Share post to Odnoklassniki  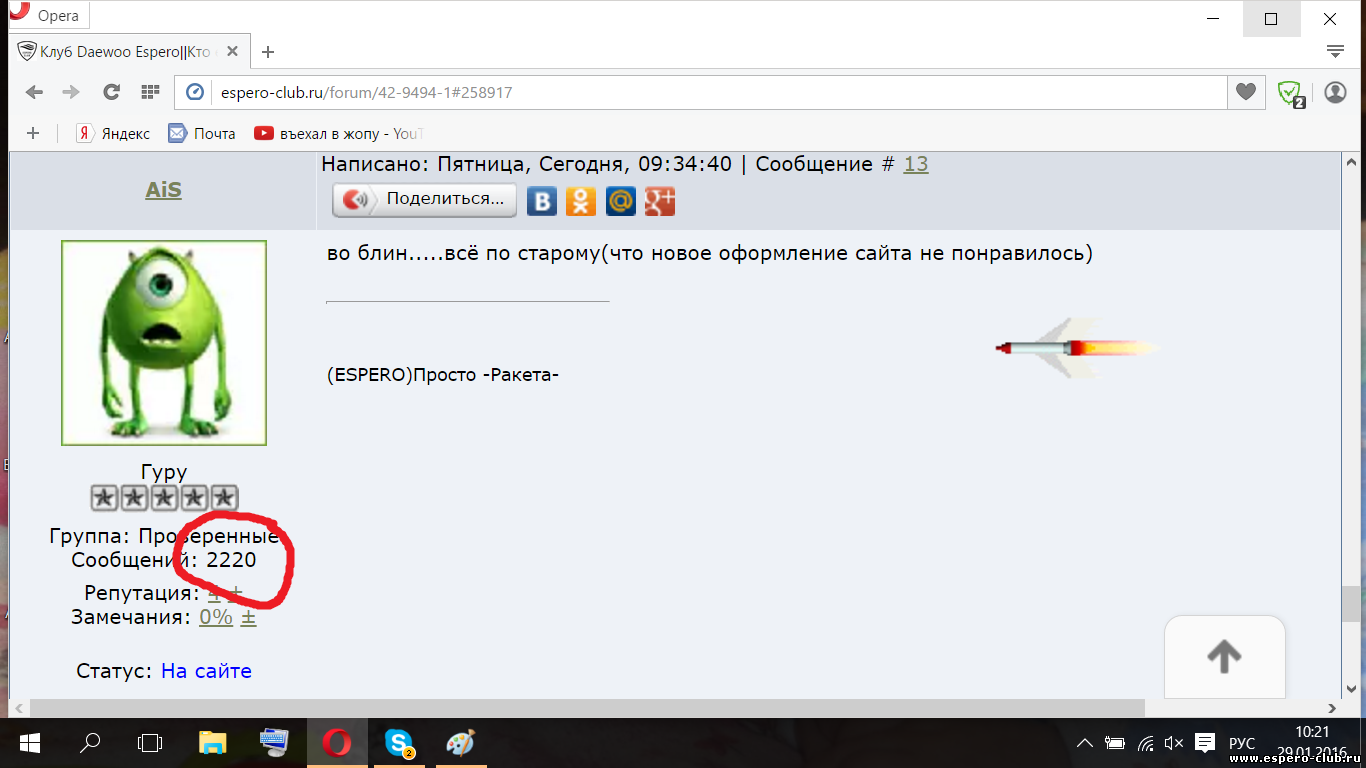click(x=581, y=201)
